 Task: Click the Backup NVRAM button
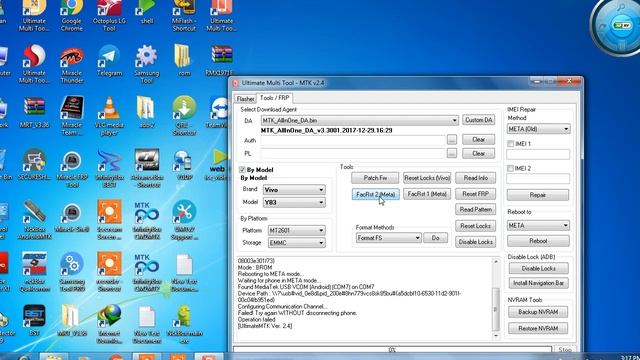pyautogui.click(x=538, y=312)
